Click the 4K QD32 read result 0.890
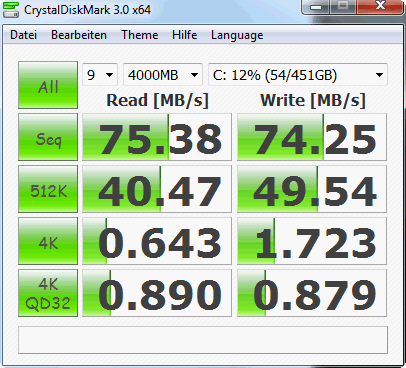This screenshot has height=368, width=406. pos(157,293)
